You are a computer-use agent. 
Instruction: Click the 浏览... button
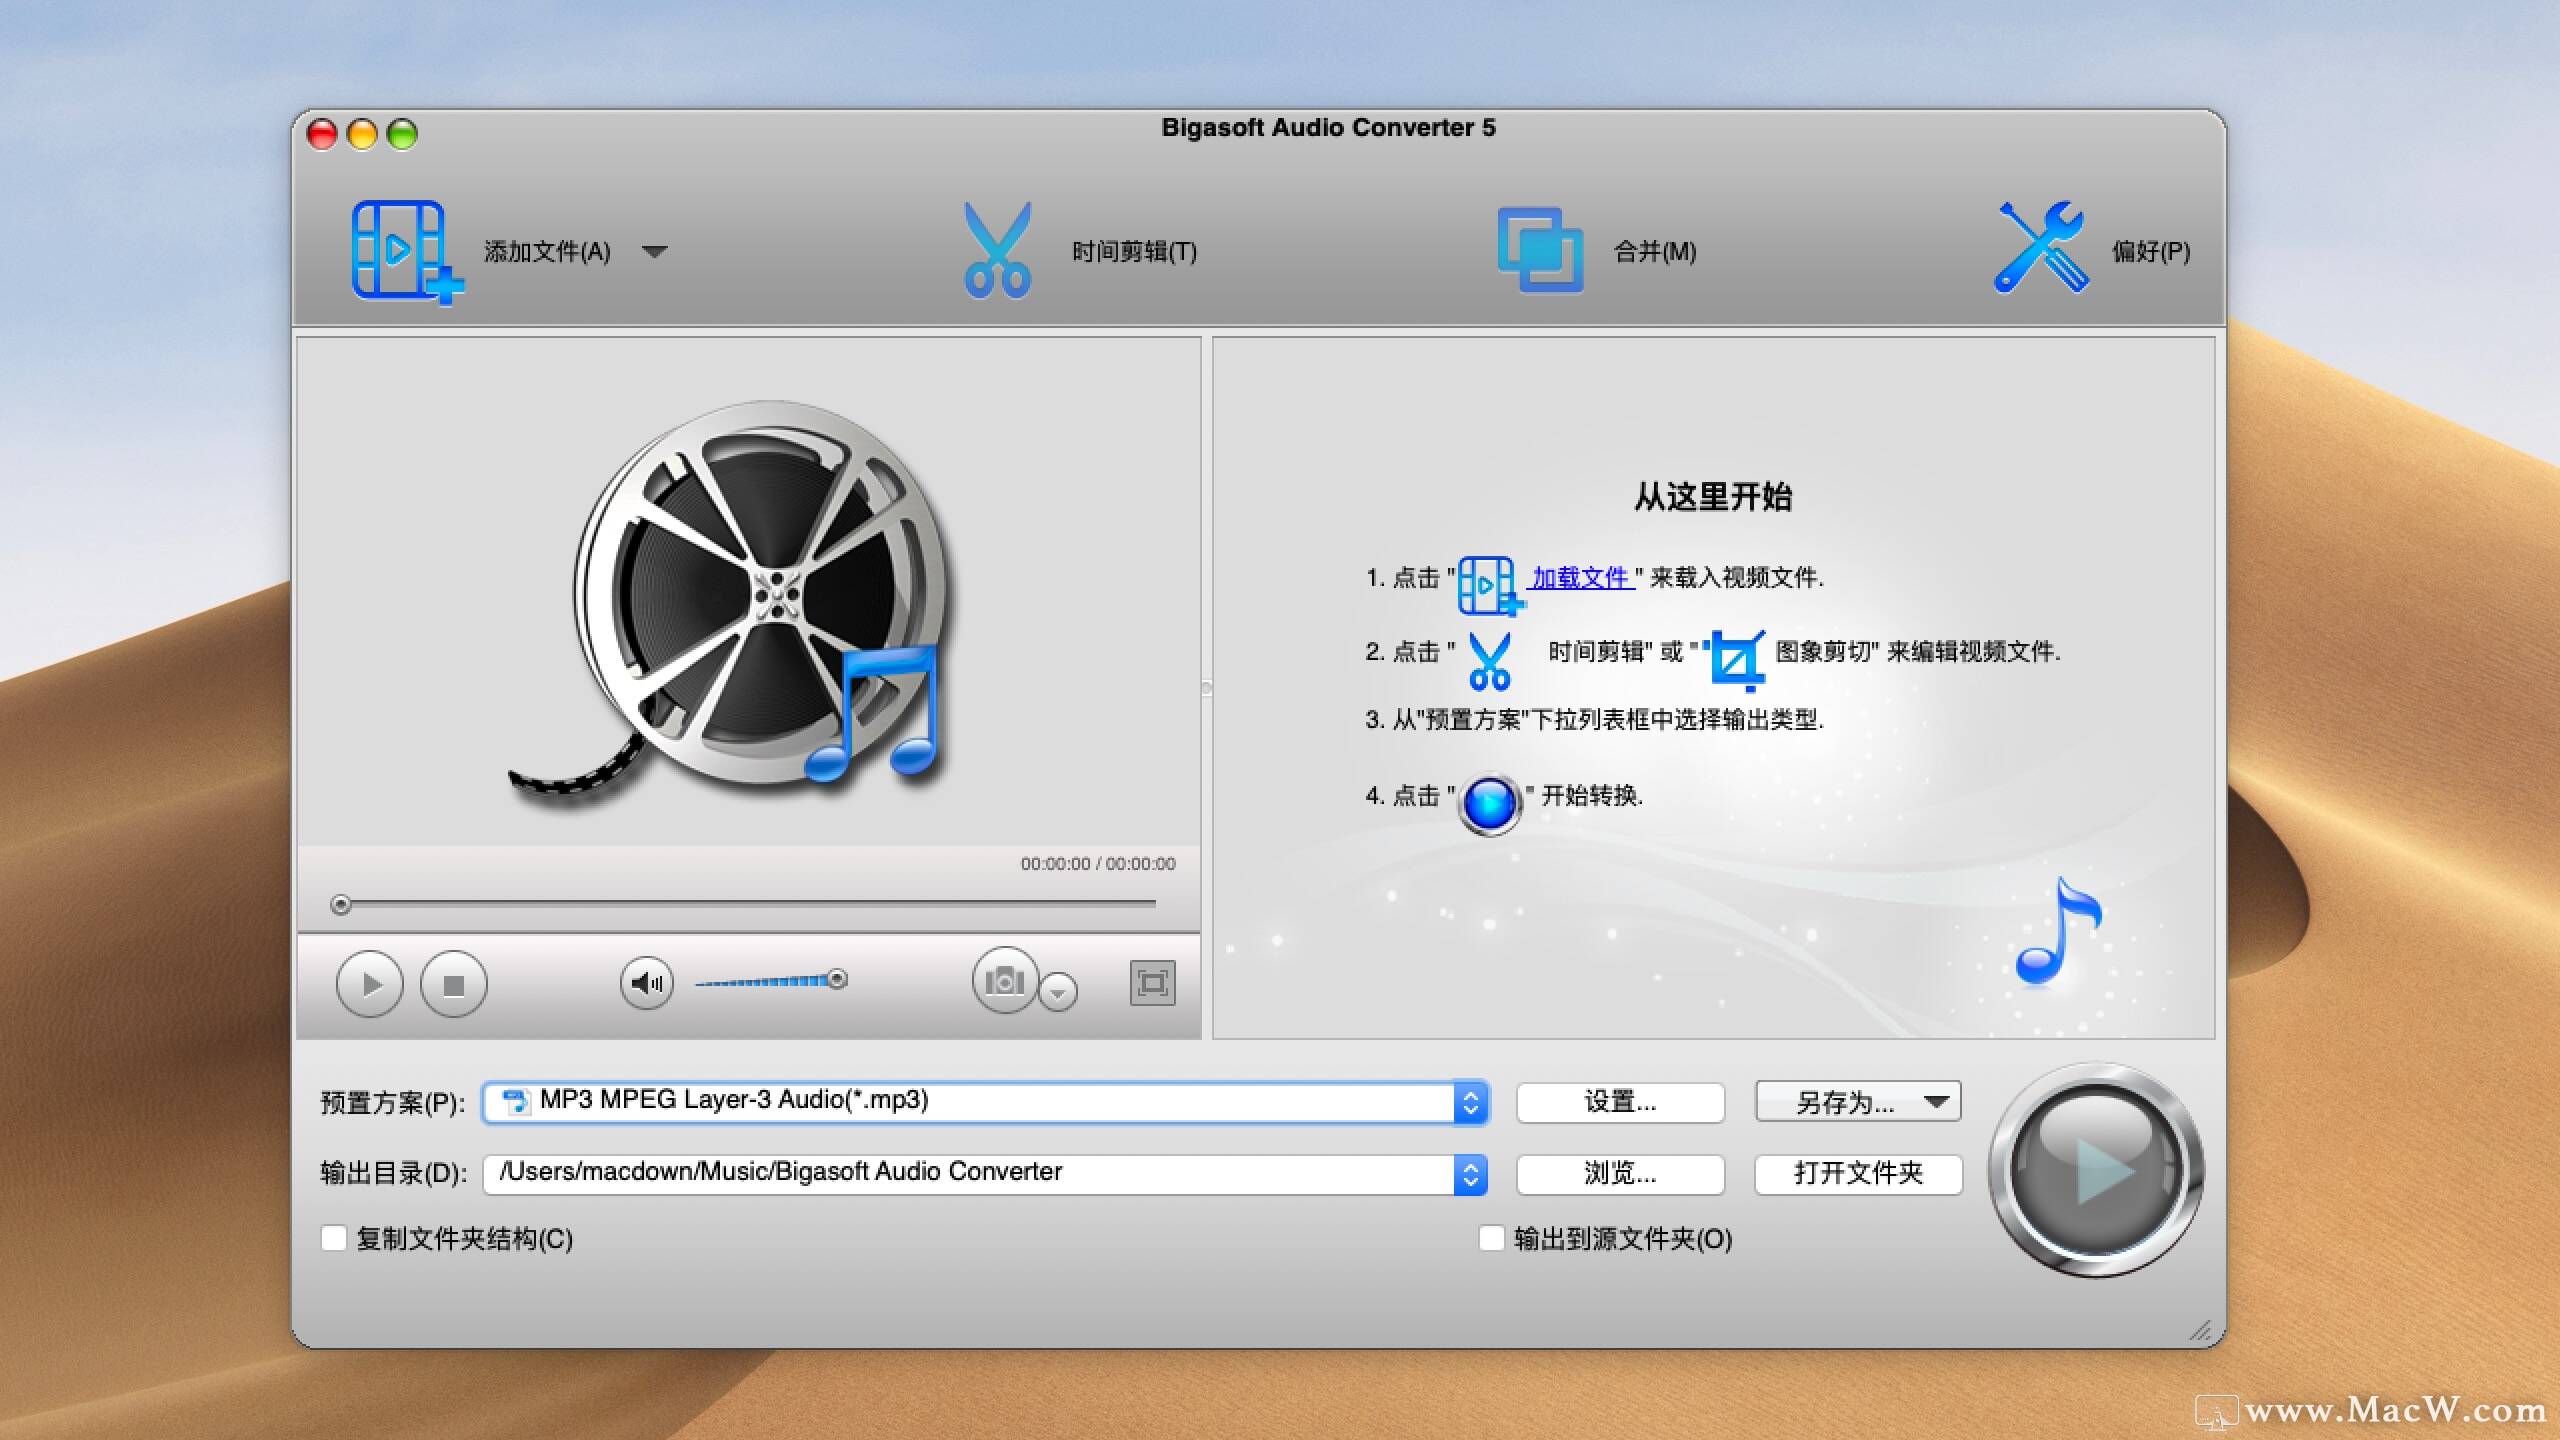(1620, 1174)
